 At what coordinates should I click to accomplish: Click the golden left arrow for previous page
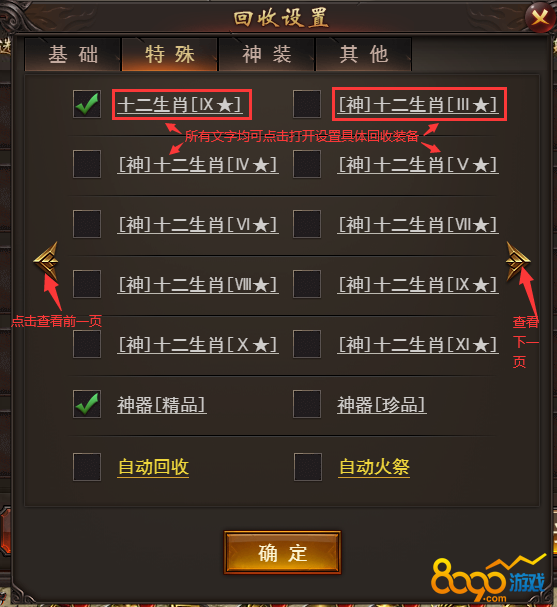pyautogui.click(x=46, y=261)
